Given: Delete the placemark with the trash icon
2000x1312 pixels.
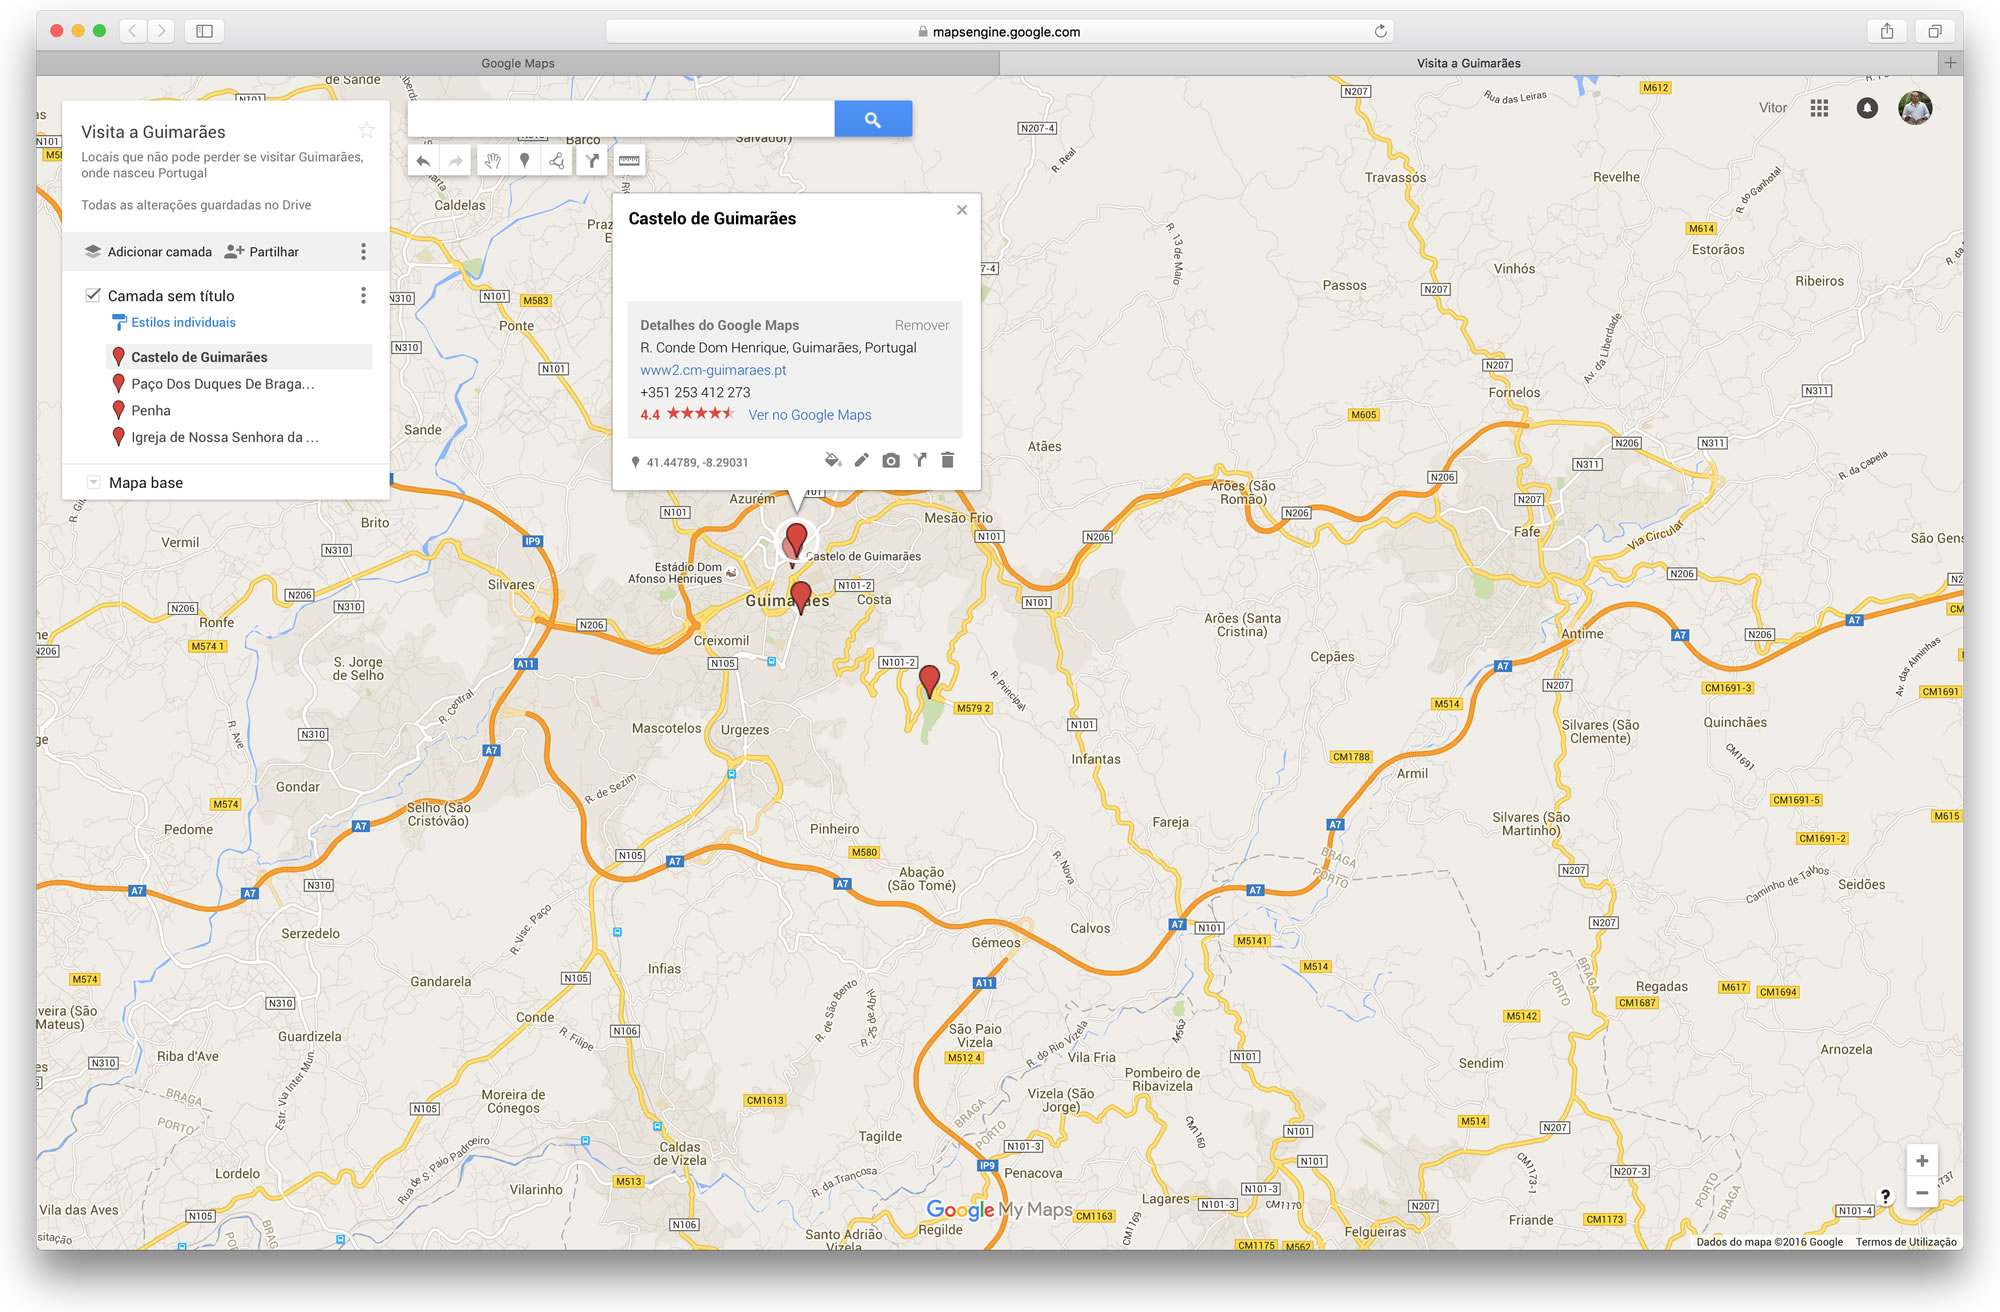Looking at the screenshot, I should click(x=947, y=461).
